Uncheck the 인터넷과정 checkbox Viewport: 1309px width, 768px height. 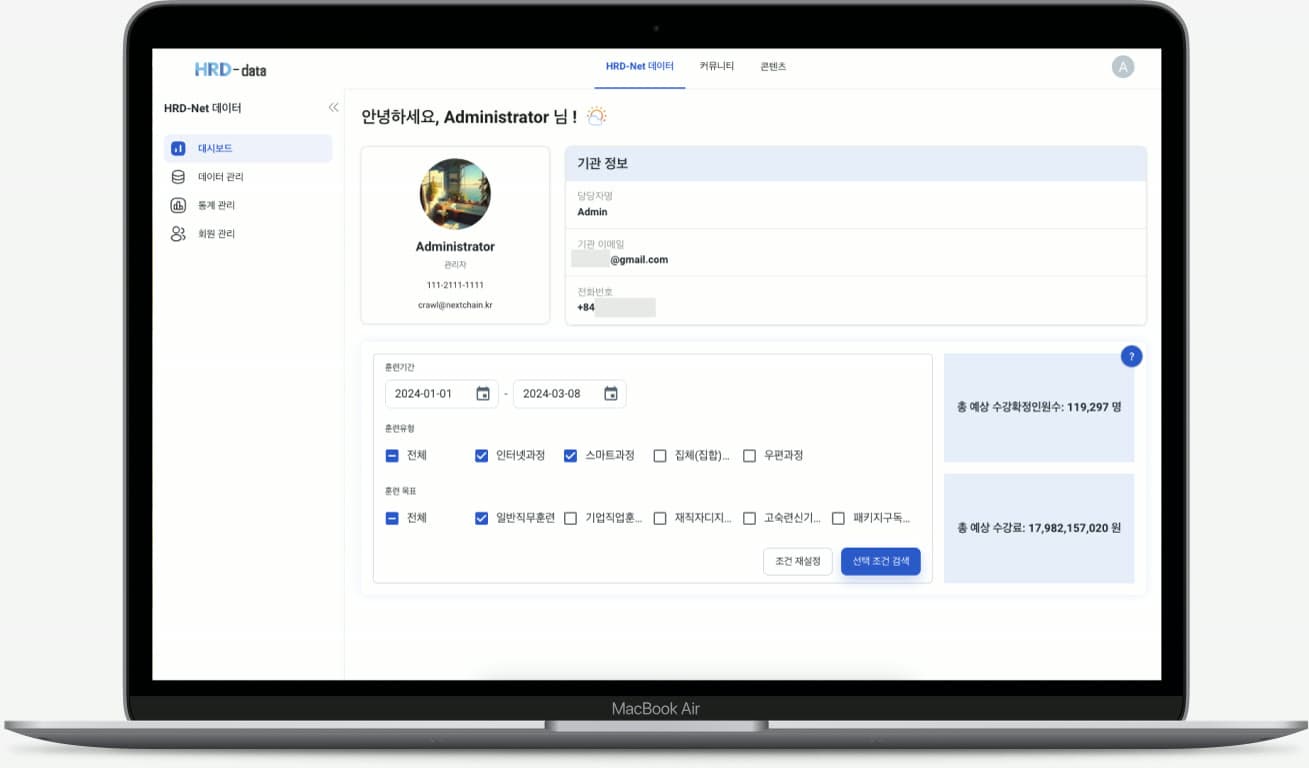tap(482, 456)
